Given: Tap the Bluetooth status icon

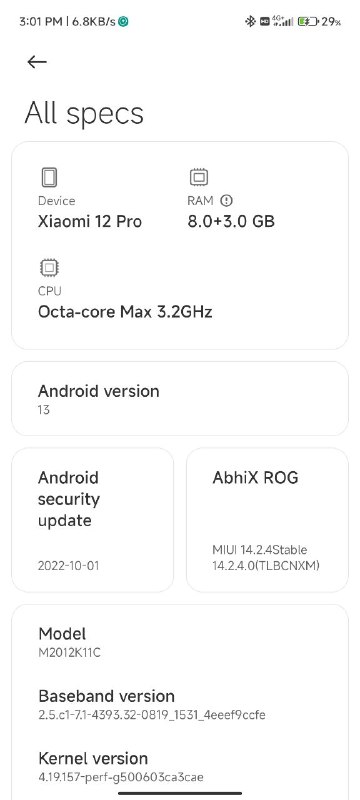Looking at the screenshot, I should point(250,21).
